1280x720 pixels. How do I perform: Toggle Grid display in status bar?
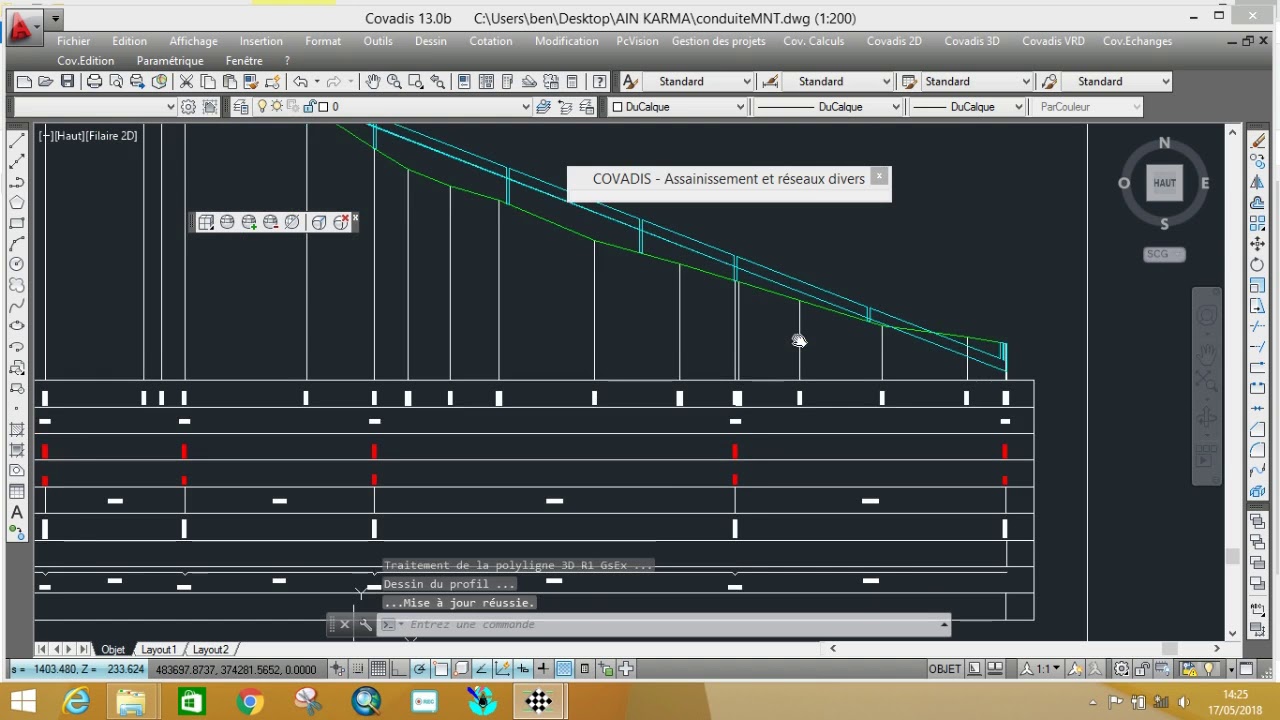(379, 669)
